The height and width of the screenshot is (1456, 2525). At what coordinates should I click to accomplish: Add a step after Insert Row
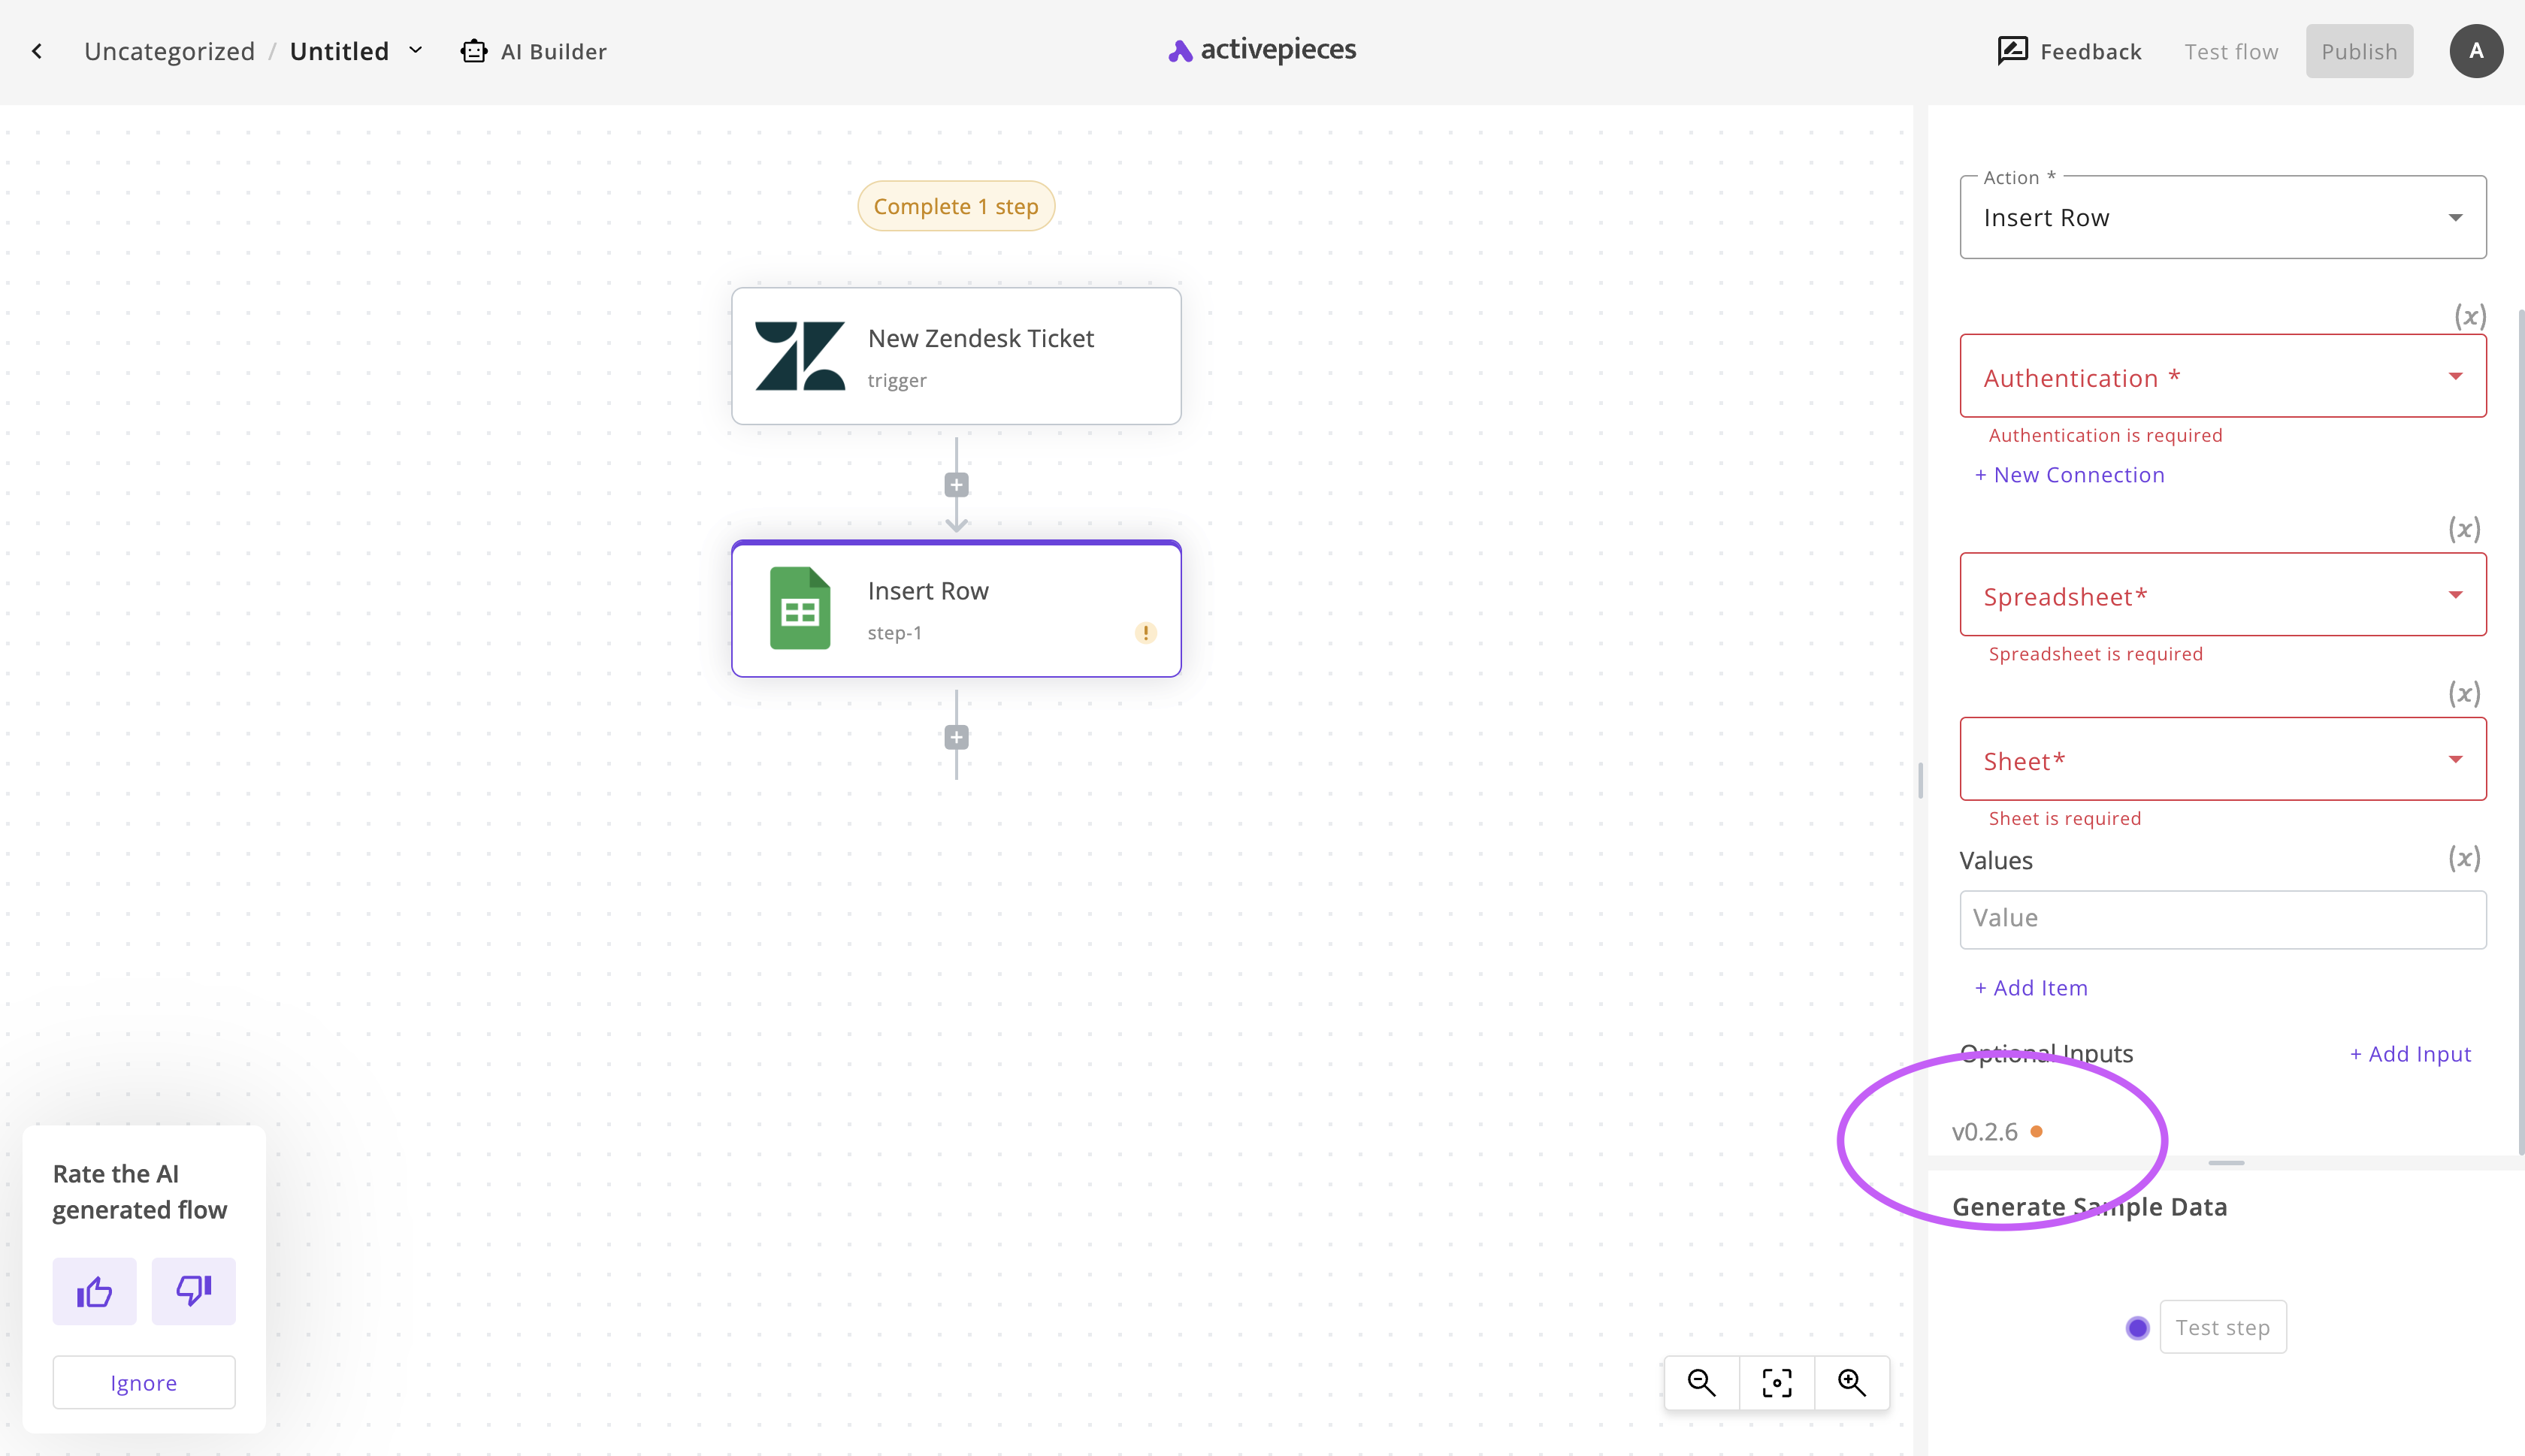(955, 737)
